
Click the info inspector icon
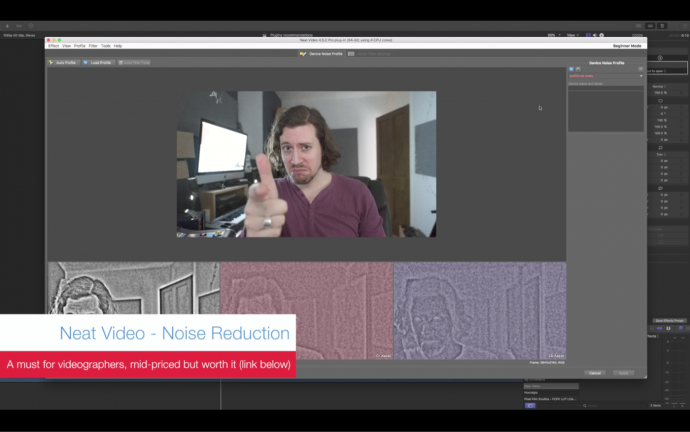point(602,35)
